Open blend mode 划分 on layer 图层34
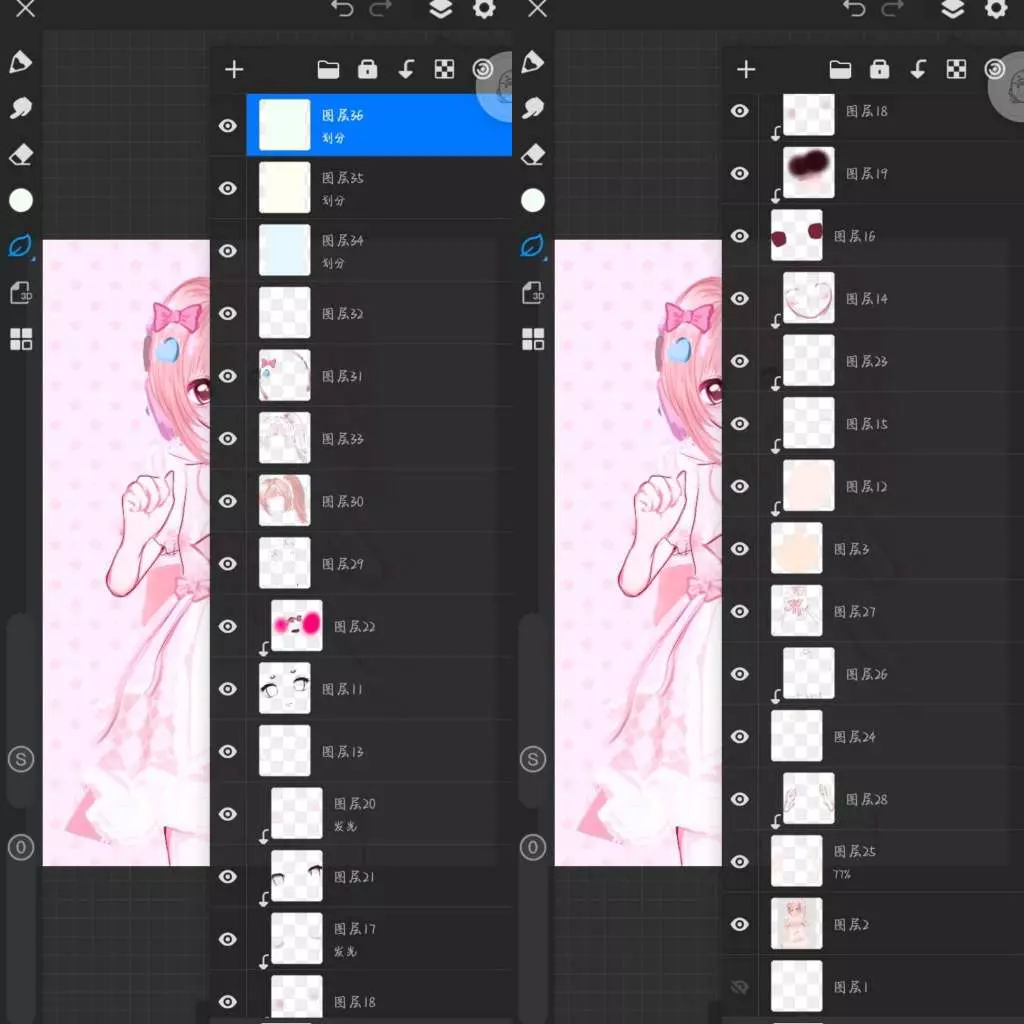 click(333, 263)
